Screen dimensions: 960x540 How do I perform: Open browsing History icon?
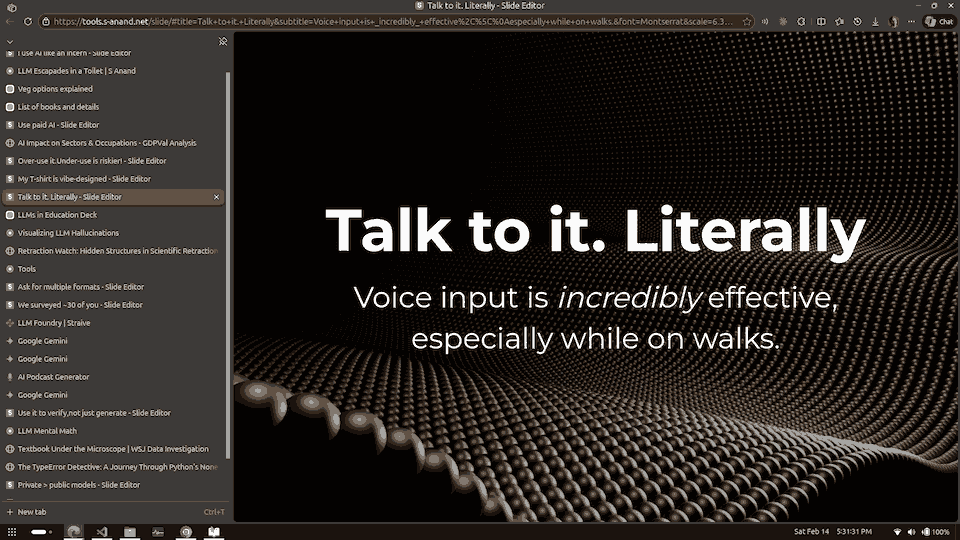tap(857, 21)
